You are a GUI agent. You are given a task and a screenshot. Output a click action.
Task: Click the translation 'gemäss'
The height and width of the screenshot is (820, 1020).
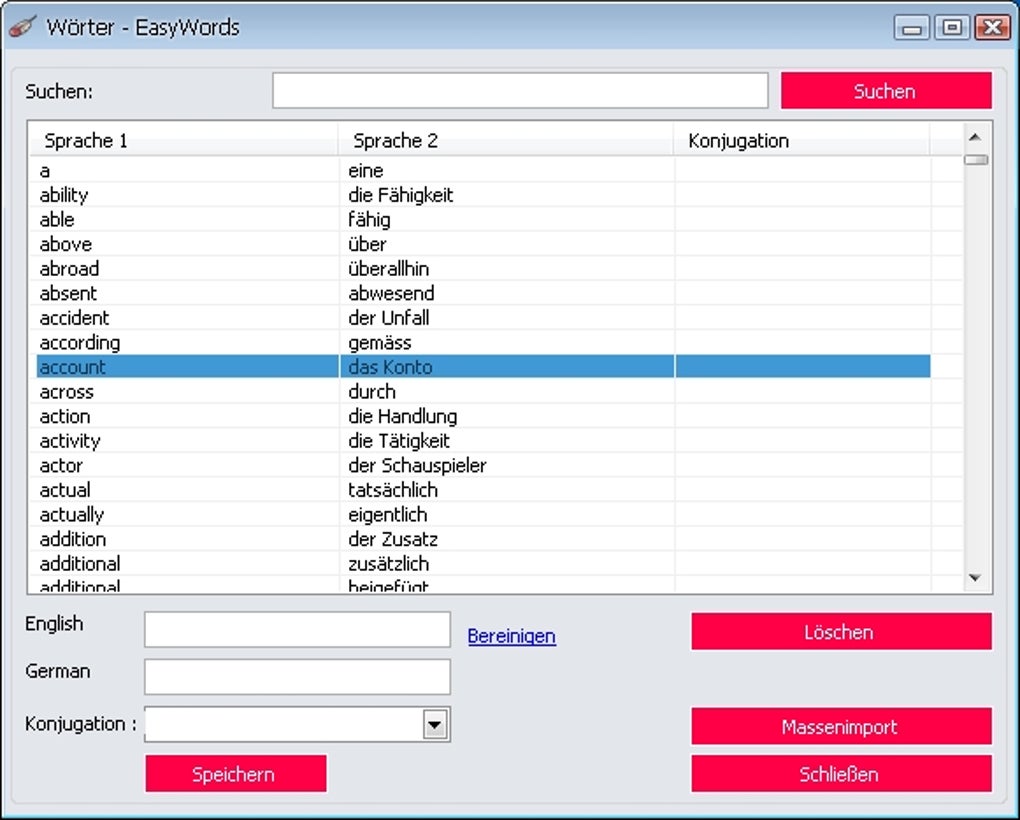point(380,343)
